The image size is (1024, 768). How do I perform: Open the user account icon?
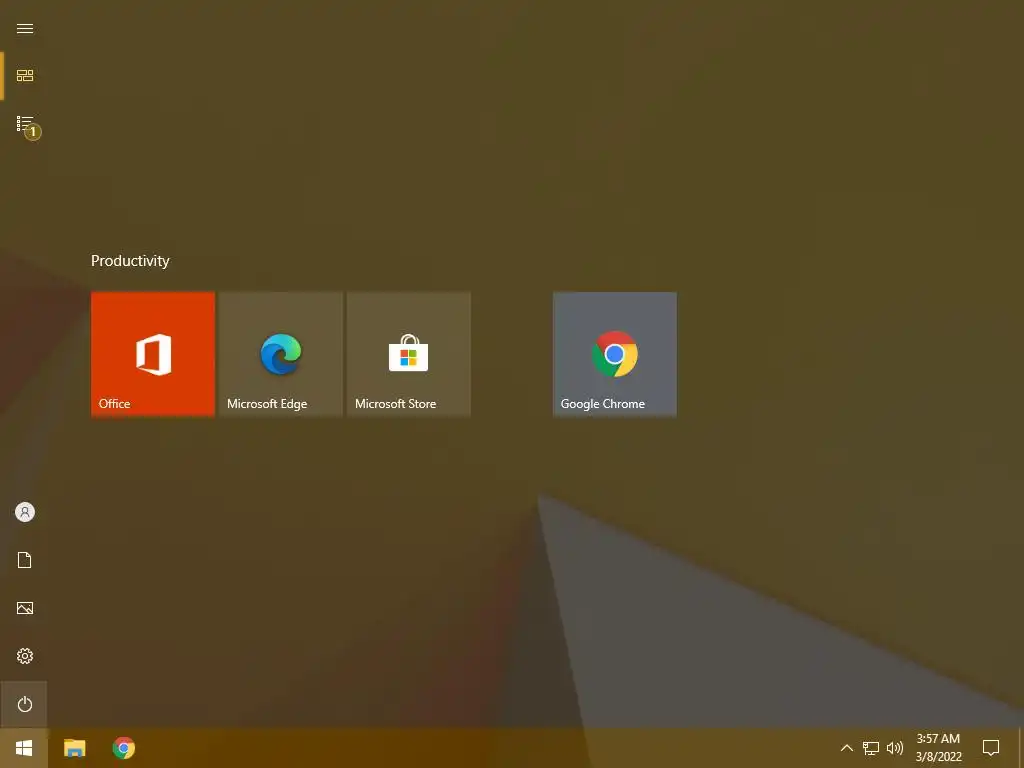click(25, 512)
